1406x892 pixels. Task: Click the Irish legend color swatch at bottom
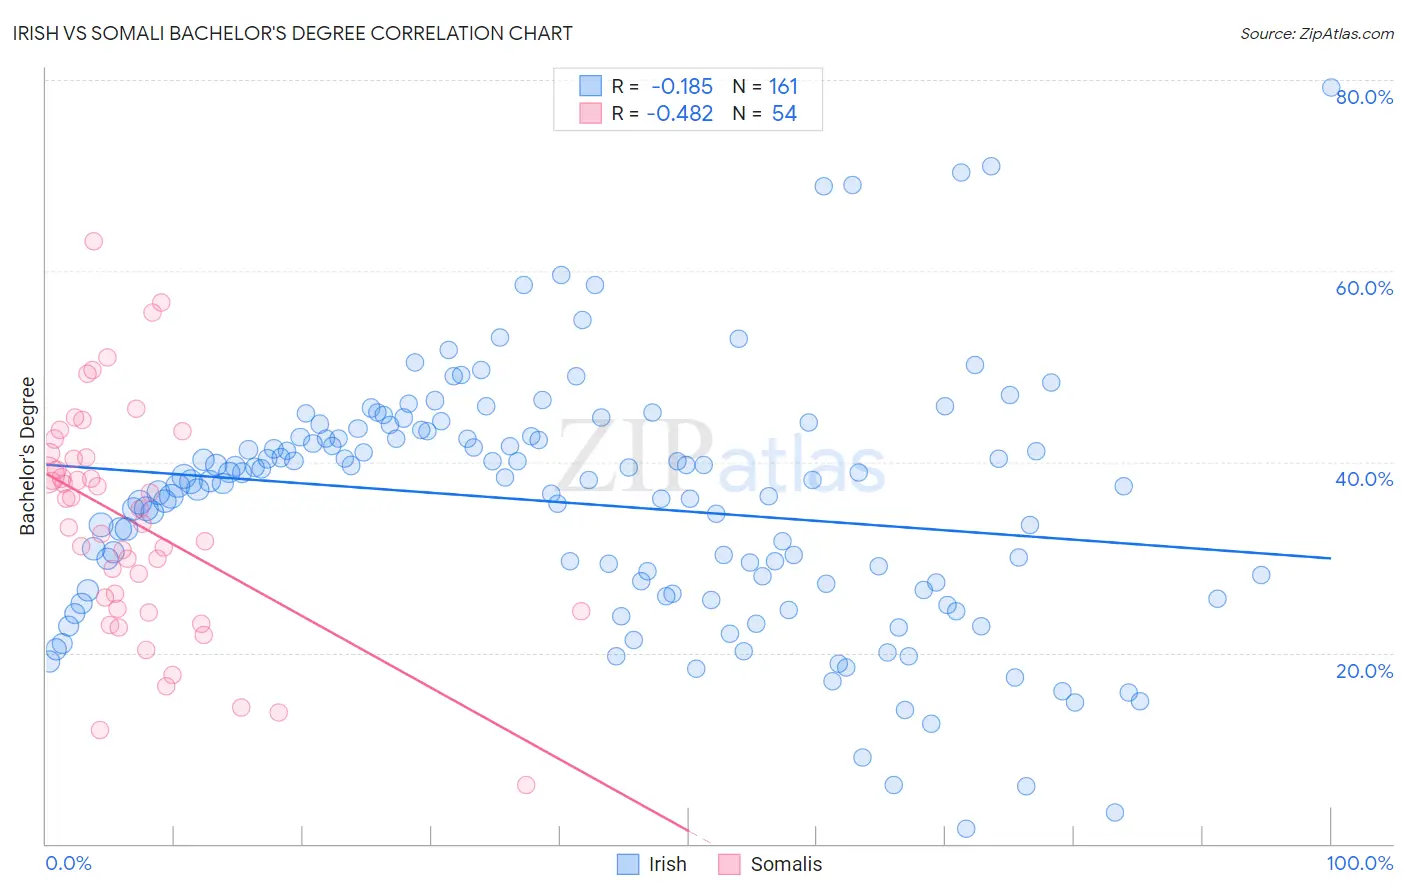pos(628,864)
